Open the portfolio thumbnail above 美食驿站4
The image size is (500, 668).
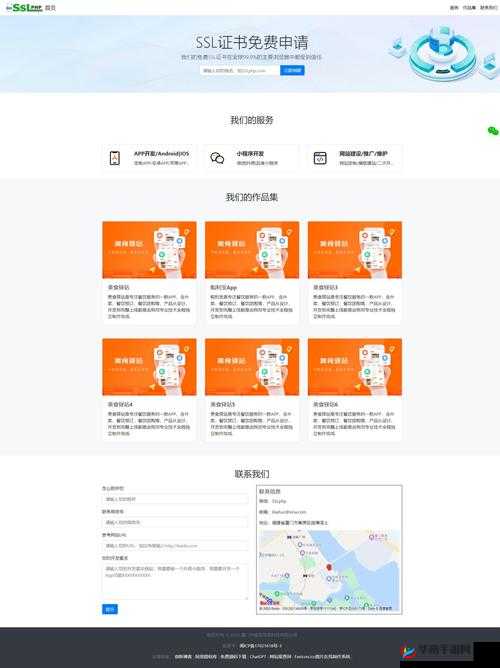pyautogui.click(x=149, y=367)
